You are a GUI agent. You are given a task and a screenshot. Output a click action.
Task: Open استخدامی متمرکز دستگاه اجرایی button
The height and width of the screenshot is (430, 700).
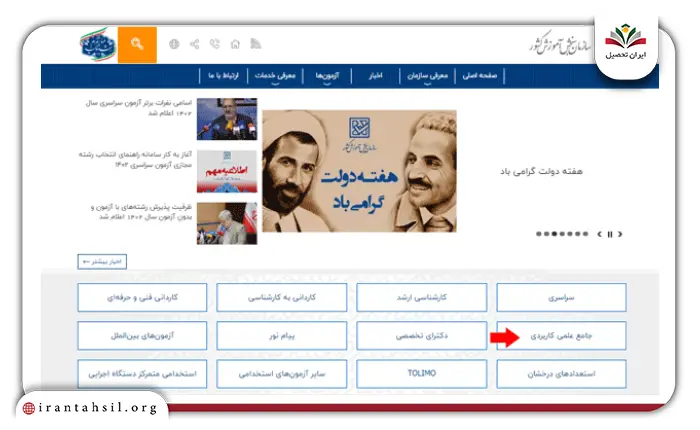point(142,374)
